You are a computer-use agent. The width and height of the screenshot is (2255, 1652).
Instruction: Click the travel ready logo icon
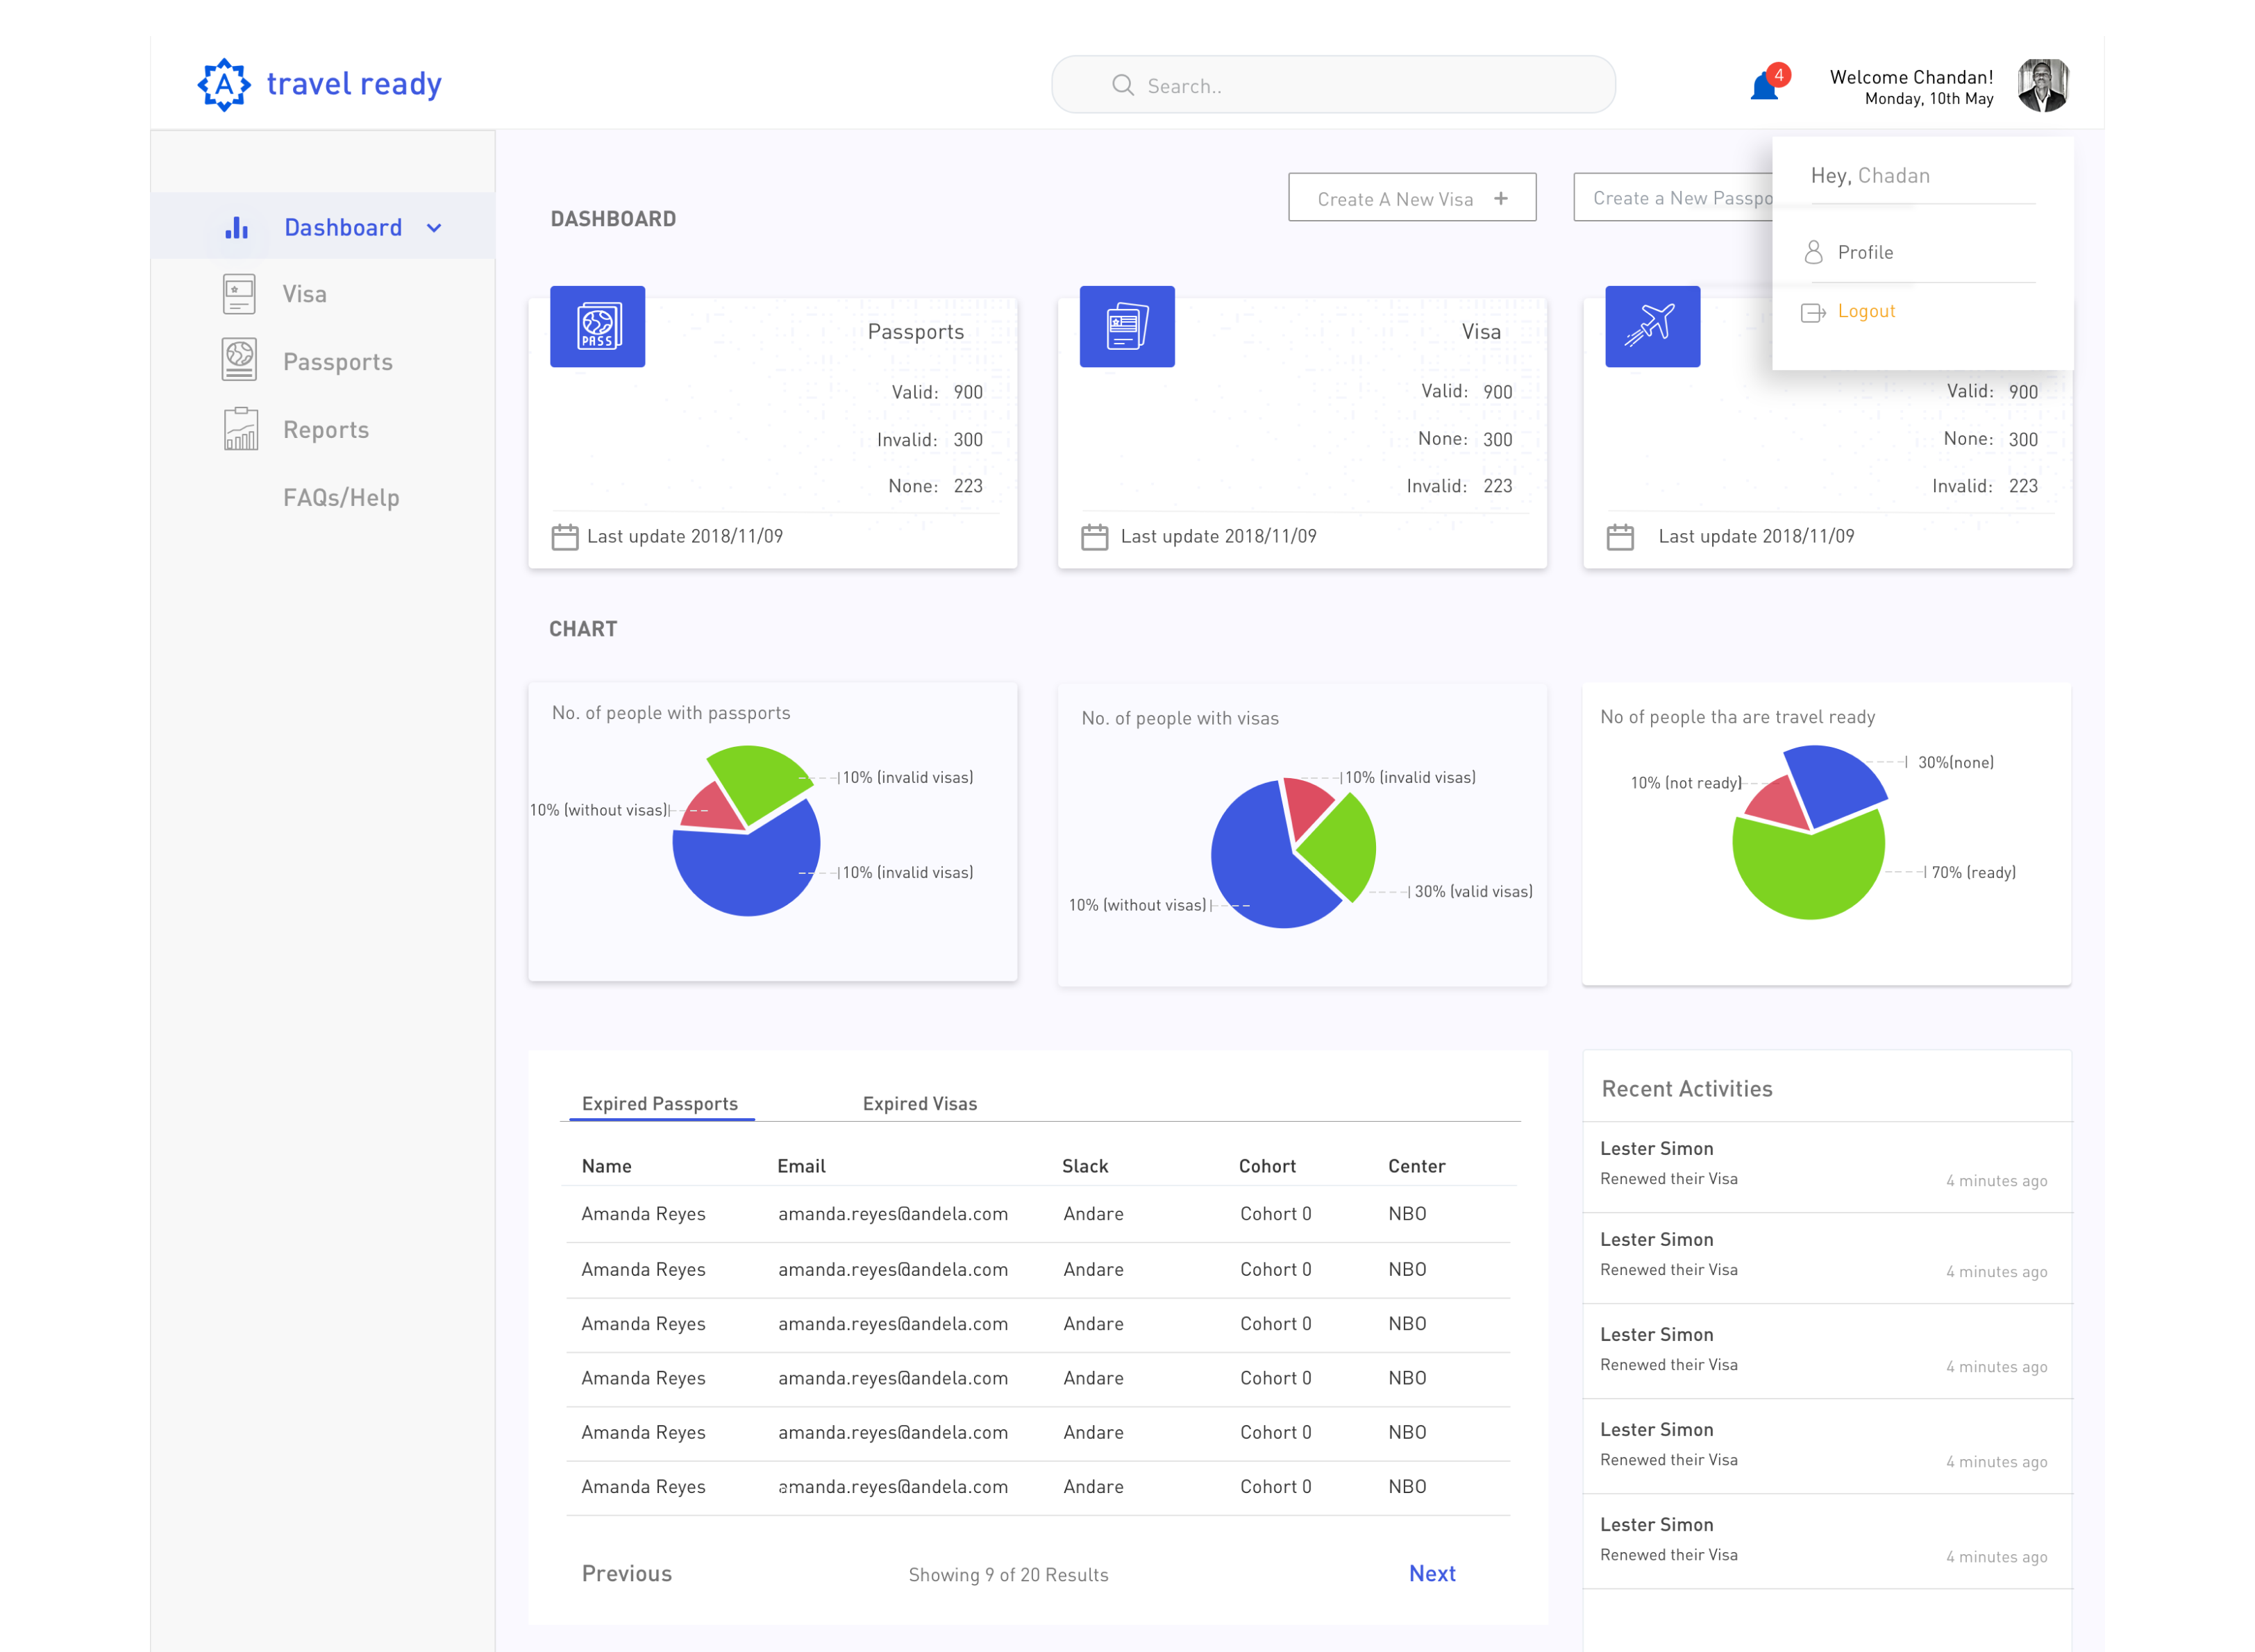(224, 84)
